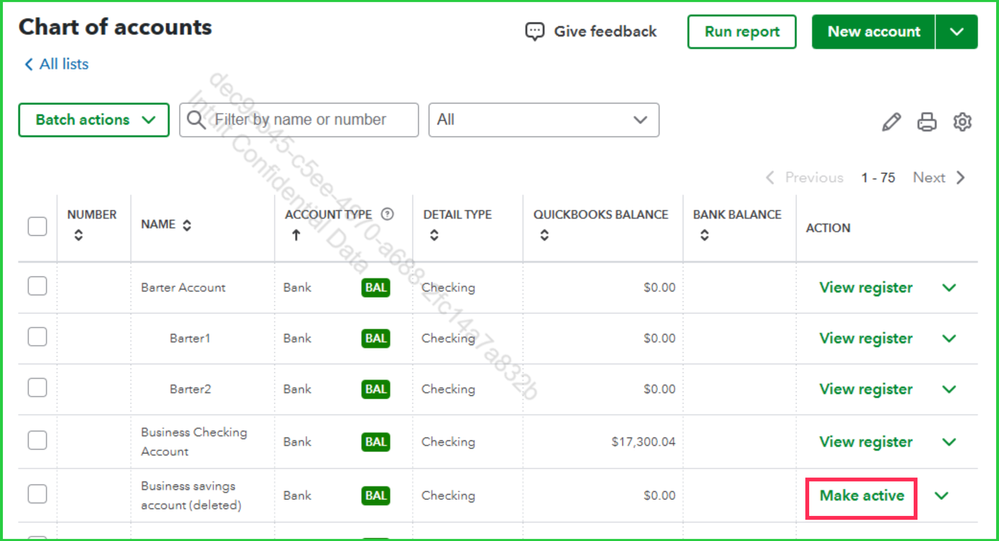The image size is (999, 541).
Task: Click the BAL badge for Barter Account
Action: click(x=376, y=288)
